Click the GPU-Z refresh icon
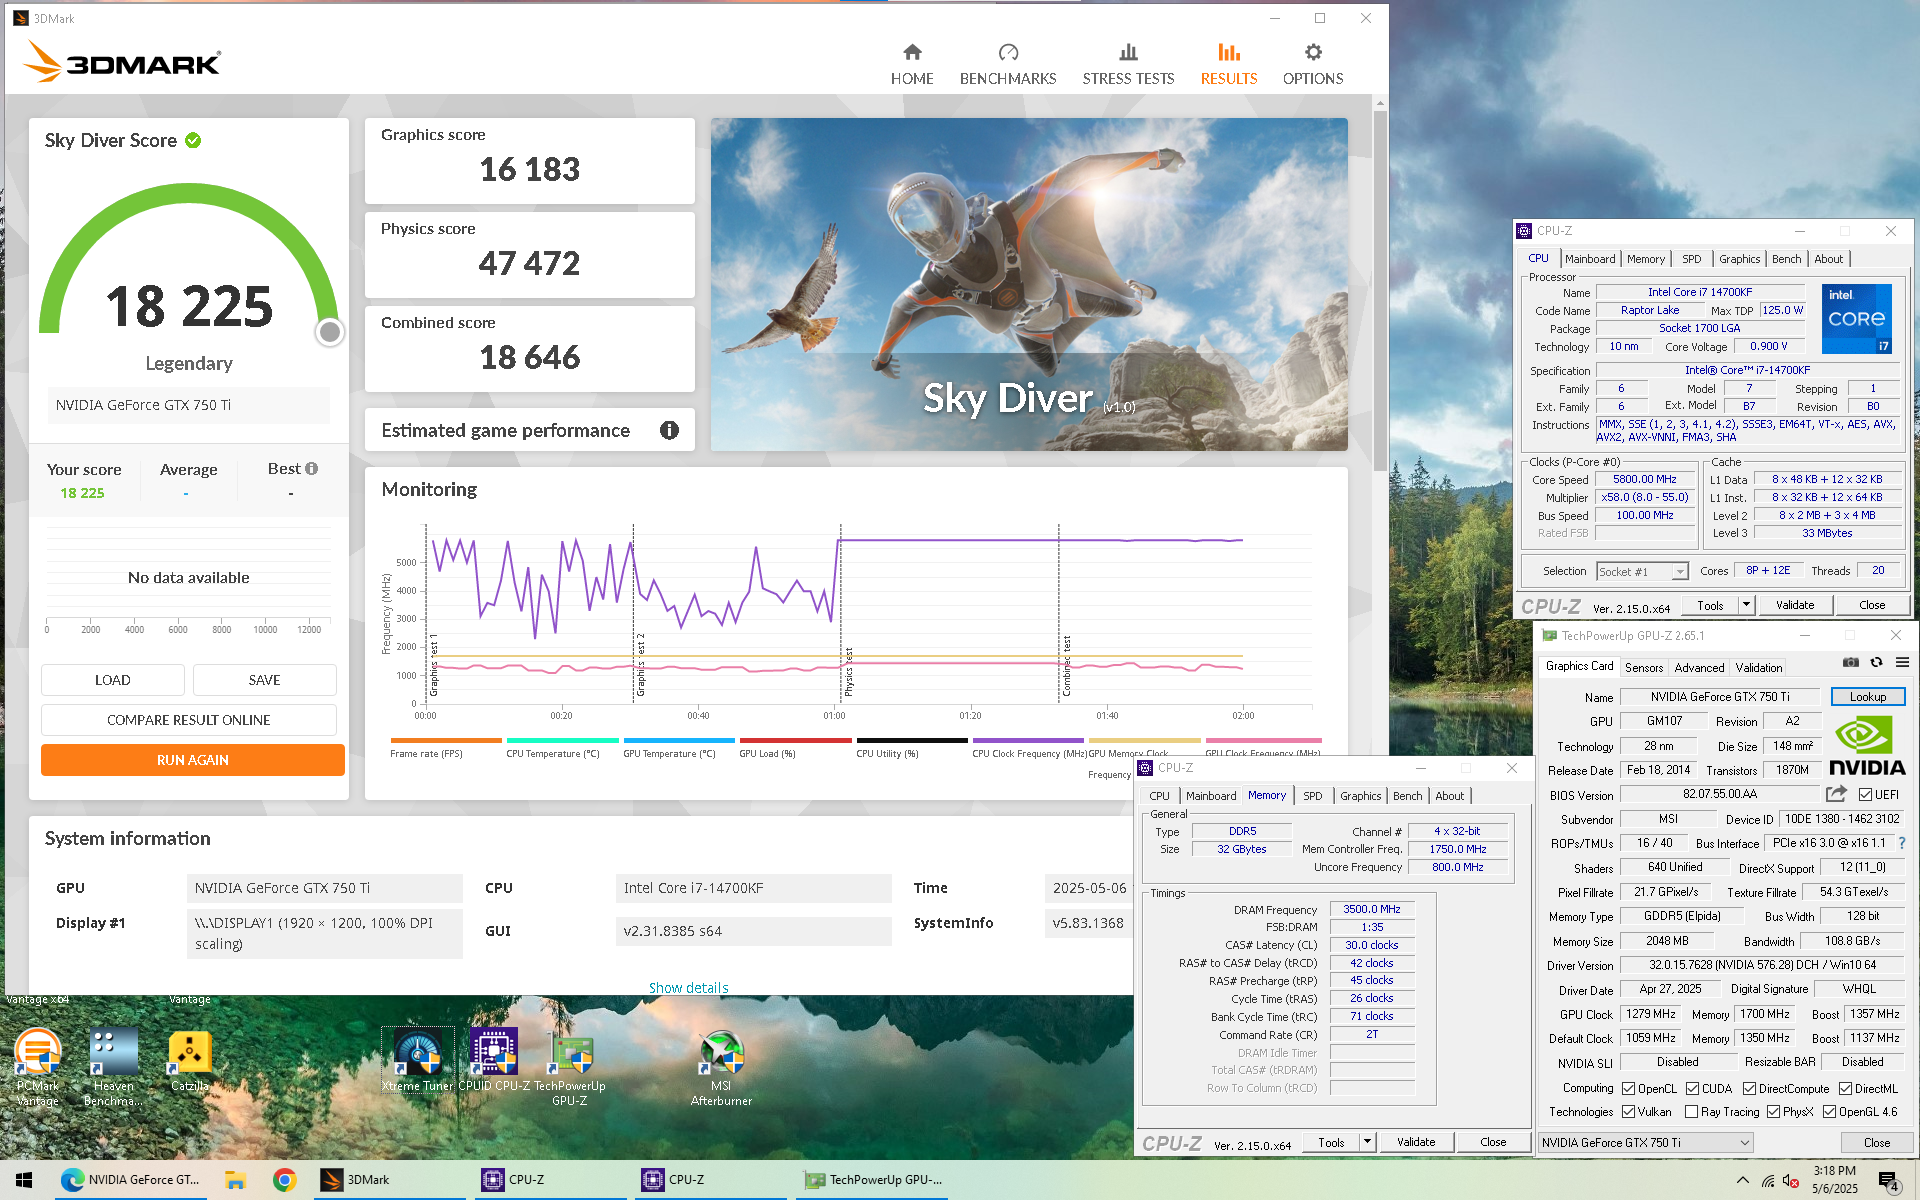 1877,663
